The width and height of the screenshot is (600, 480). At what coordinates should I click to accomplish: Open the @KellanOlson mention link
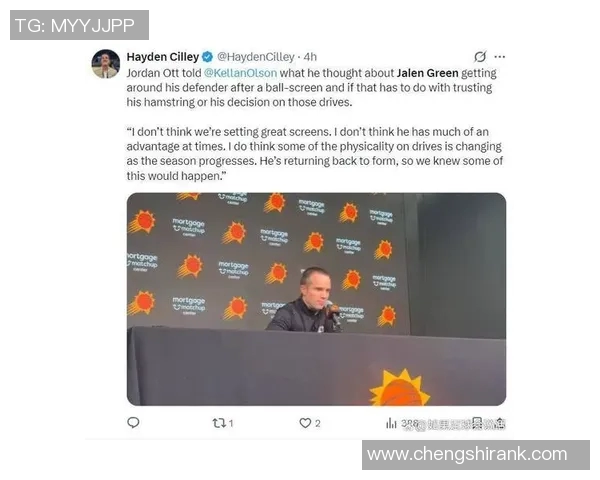pos(240,73)
